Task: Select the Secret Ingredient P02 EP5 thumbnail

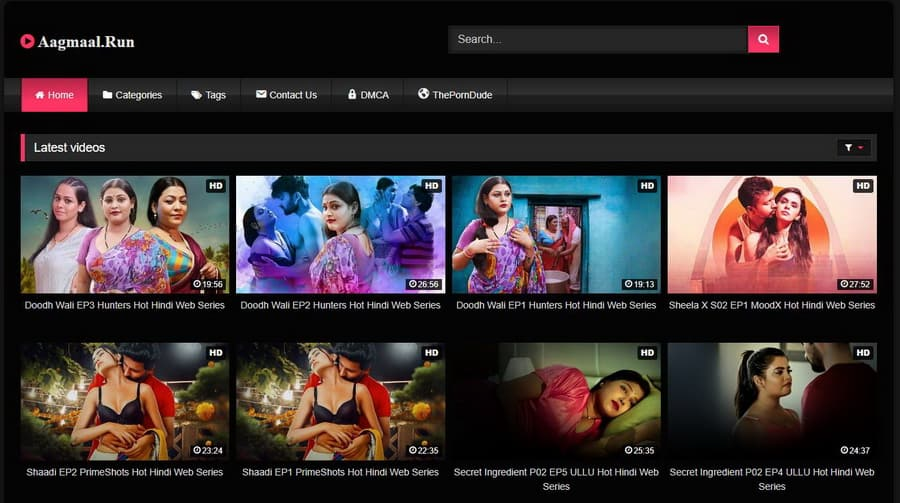Action: [556, 401]
